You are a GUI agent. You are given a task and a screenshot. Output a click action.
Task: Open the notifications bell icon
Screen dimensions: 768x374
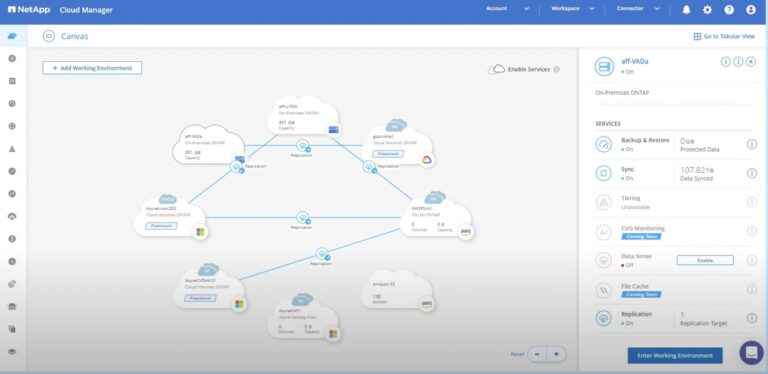click(x=686, y=10)
